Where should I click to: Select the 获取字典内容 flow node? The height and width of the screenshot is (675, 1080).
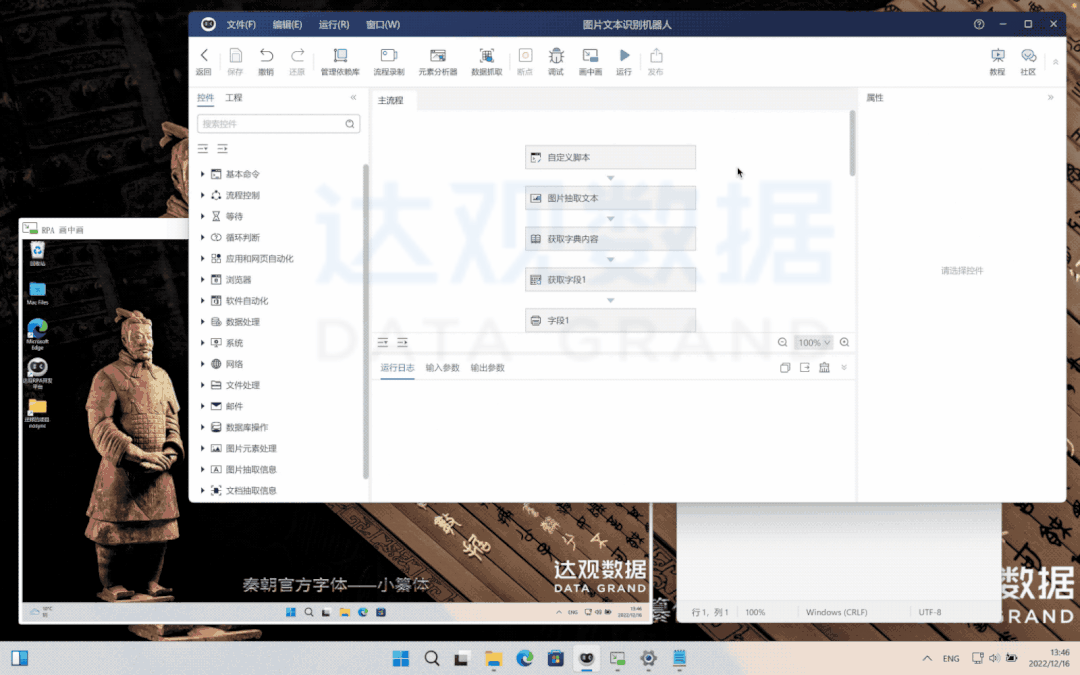point(610,239)
